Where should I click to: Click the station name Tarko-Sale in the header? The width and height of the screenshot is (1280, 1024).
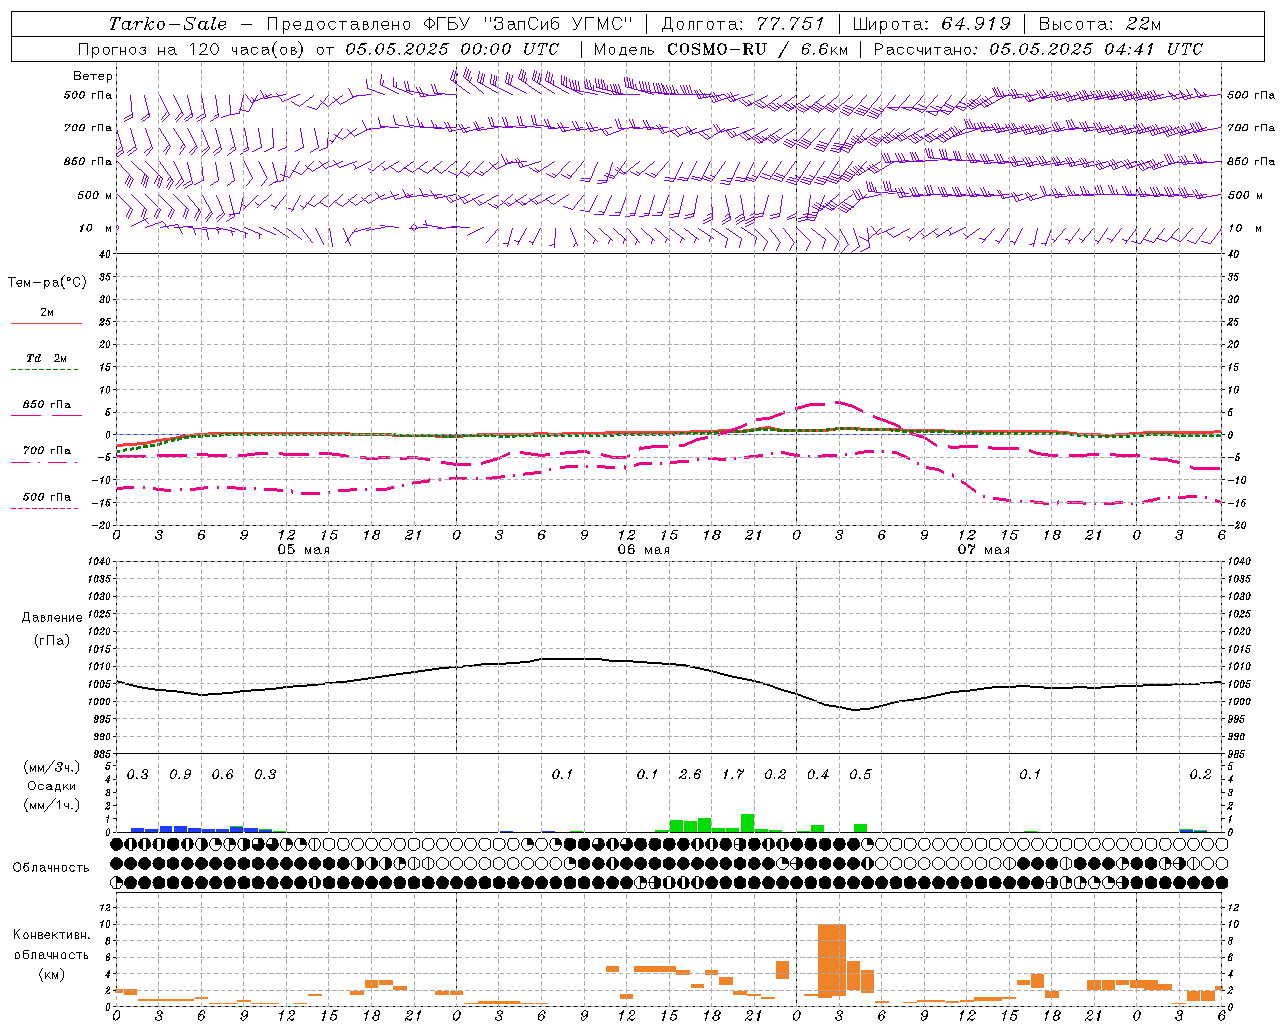tap(167, 24)
